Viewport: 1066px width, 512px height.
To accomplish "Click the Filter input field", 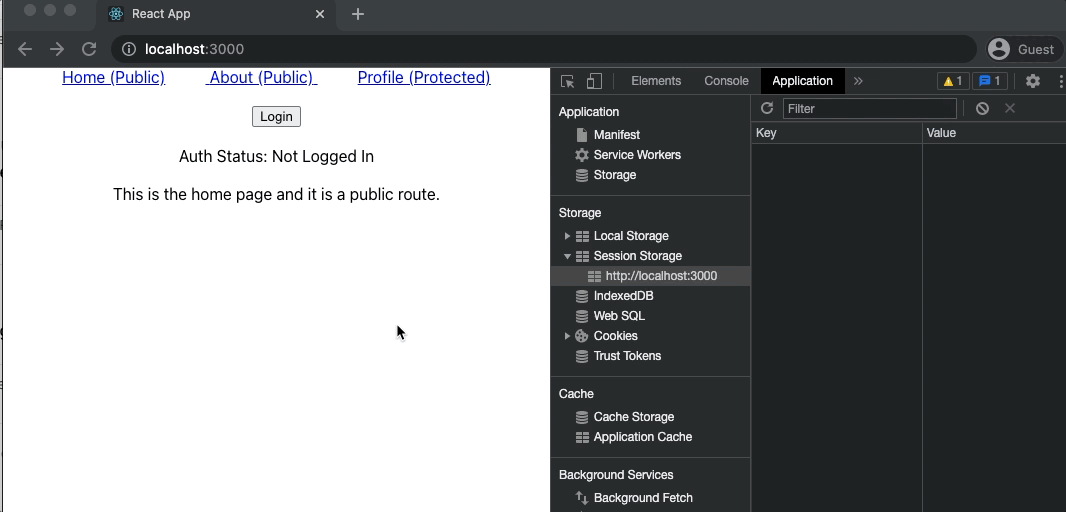I will 870,109.
